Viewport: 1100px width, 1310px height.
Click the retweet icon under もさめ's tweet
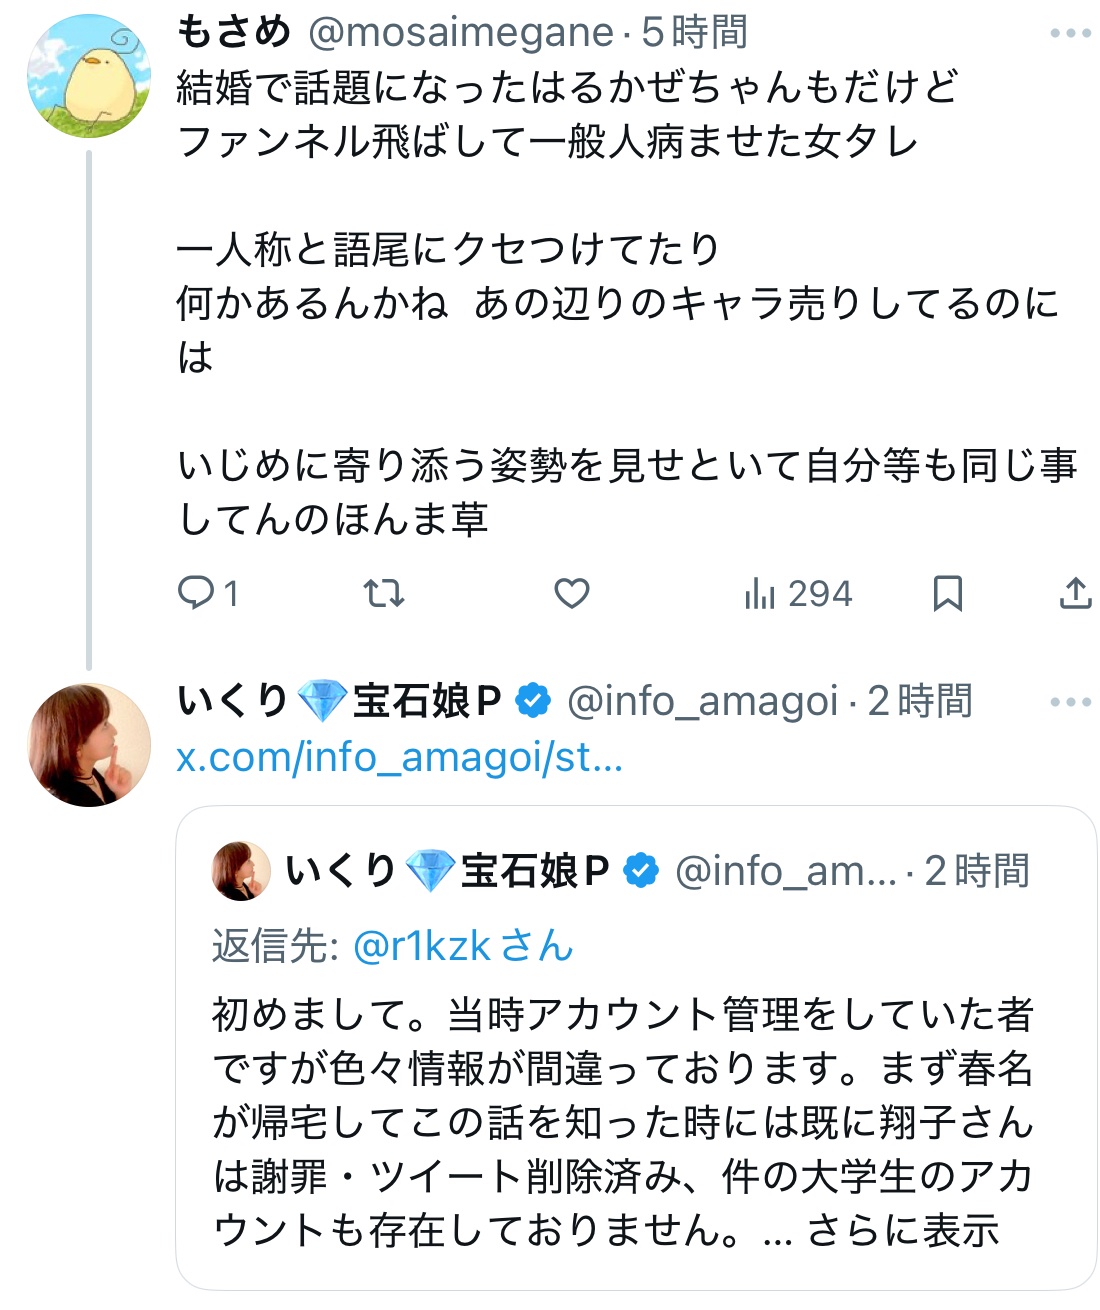383,594
